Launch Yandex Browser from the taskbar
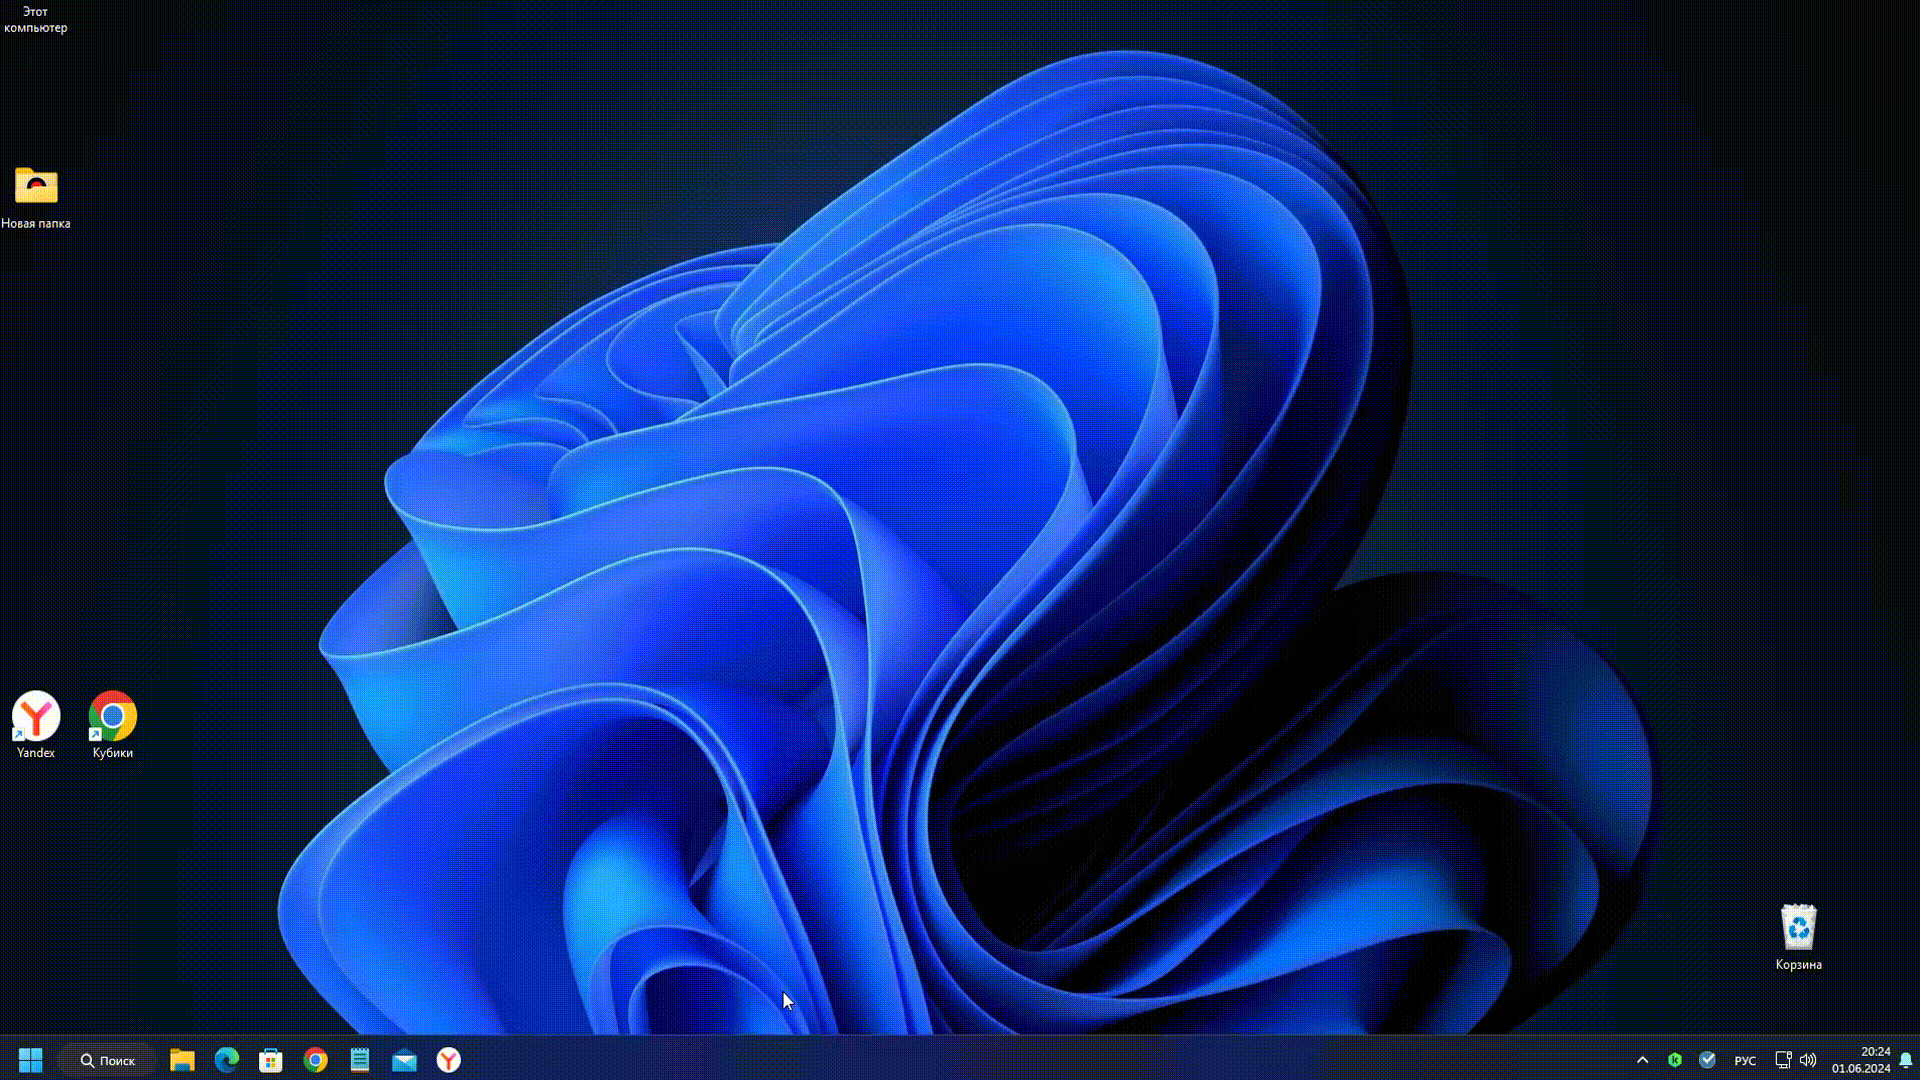The height and width of the screenshot is (1080, 1920). point(449,1060)
